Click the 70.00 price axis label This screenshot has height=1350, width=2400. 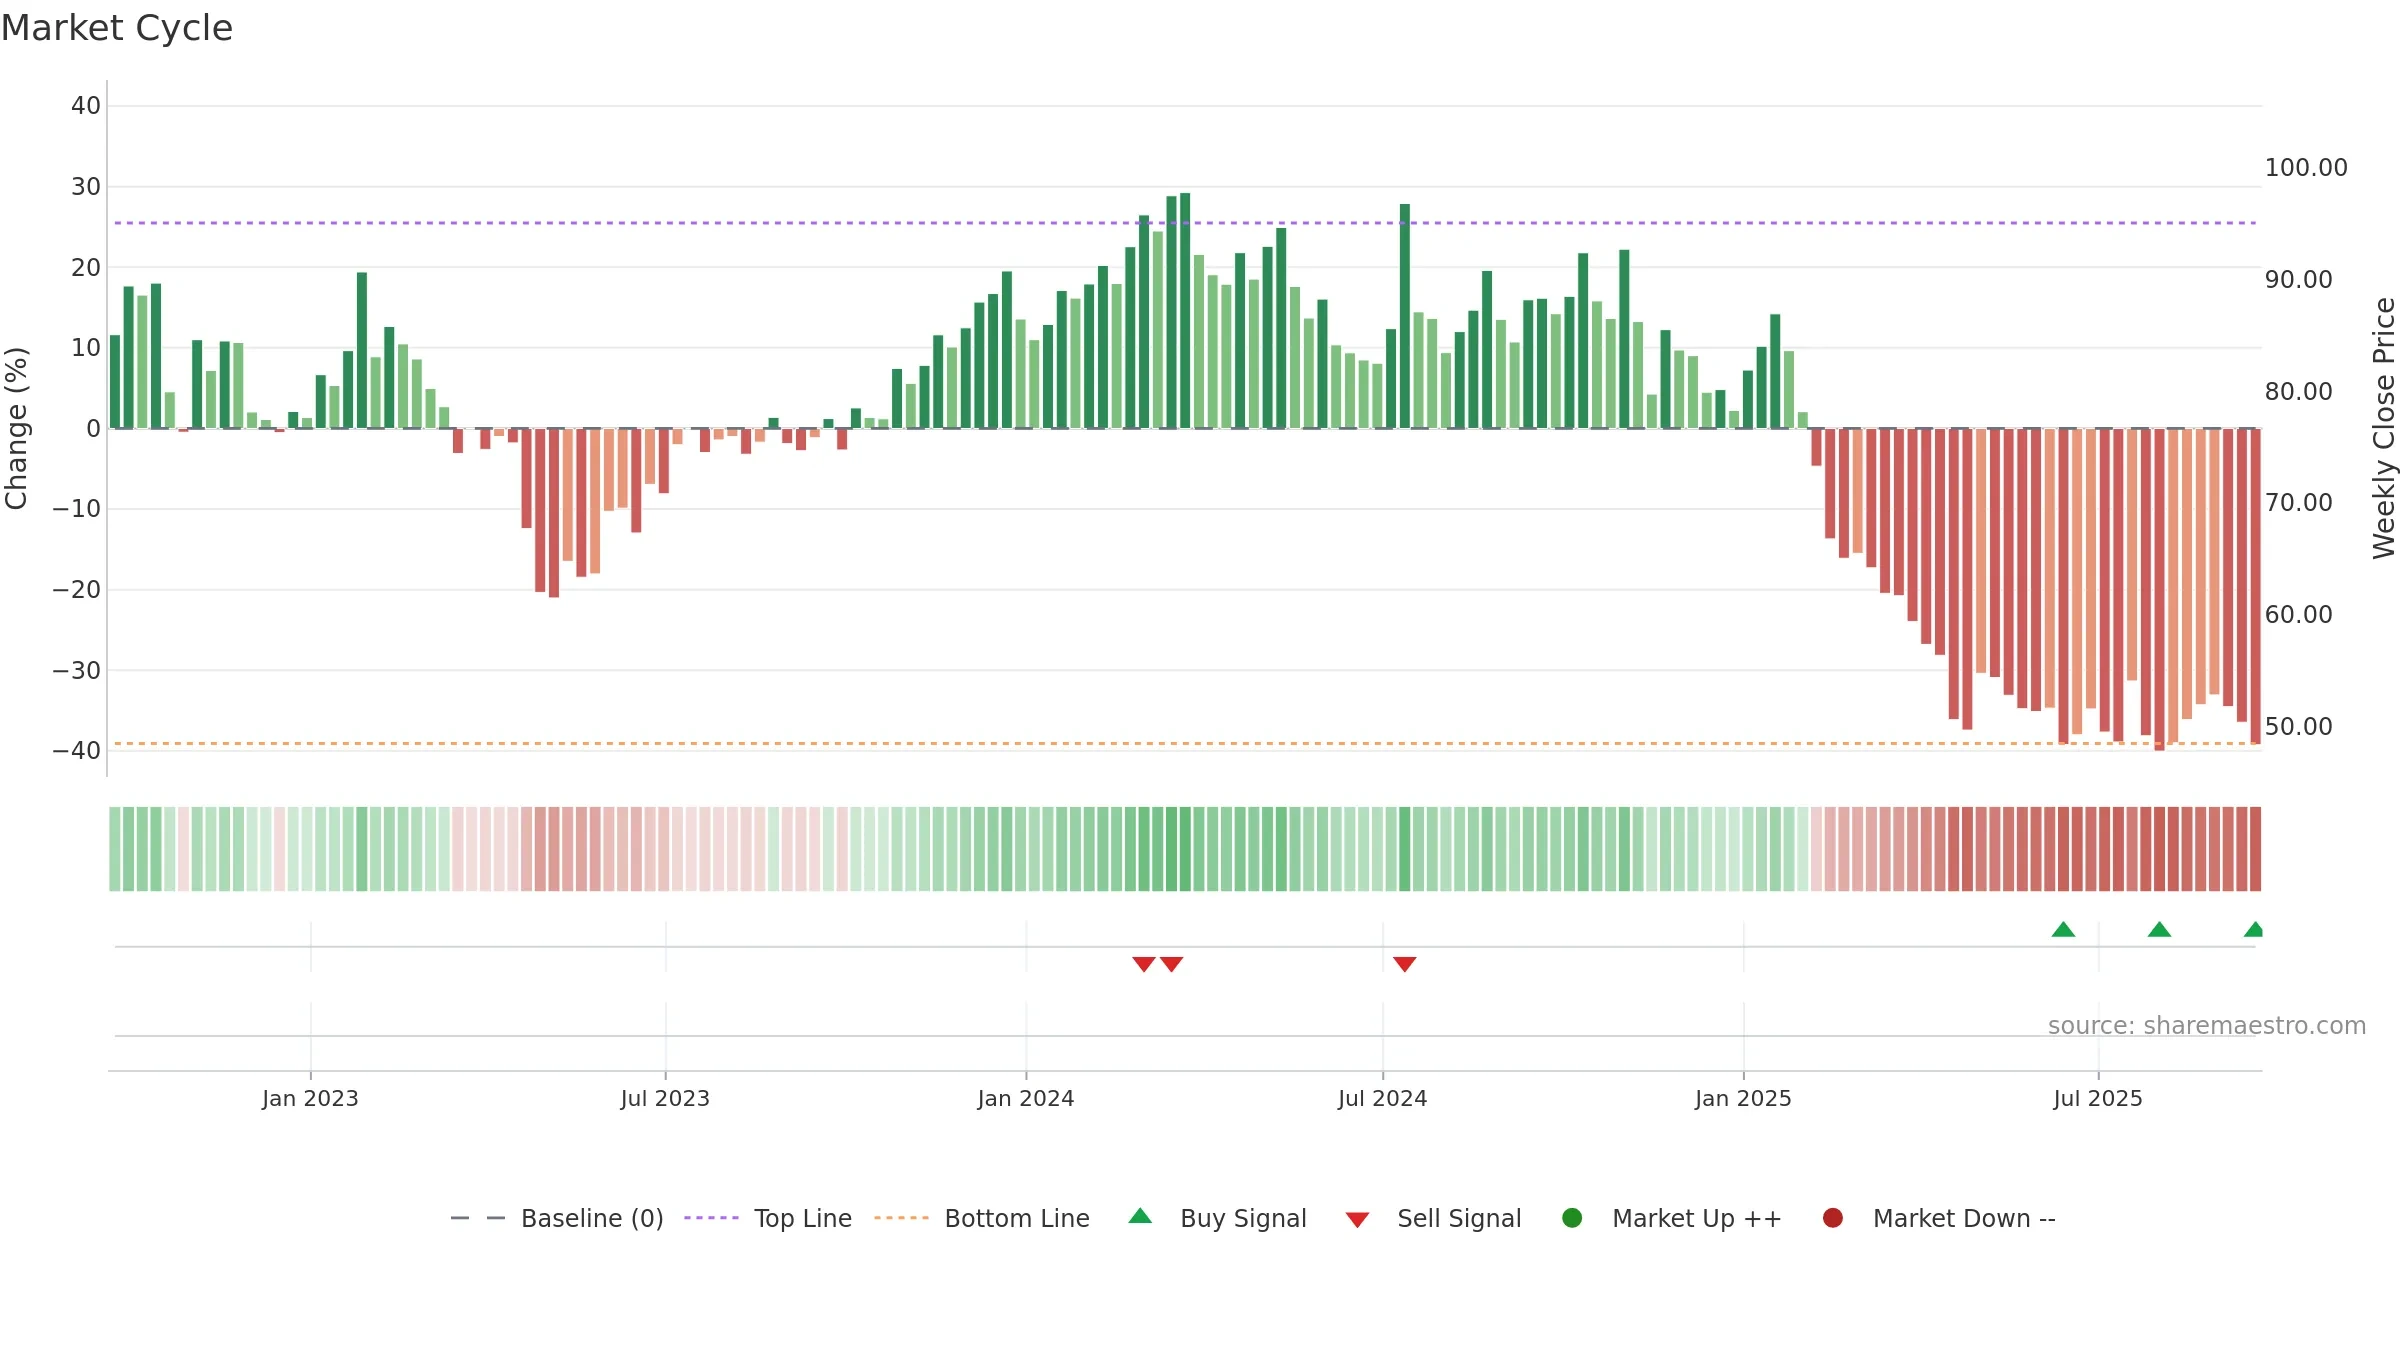point(2298,503)
